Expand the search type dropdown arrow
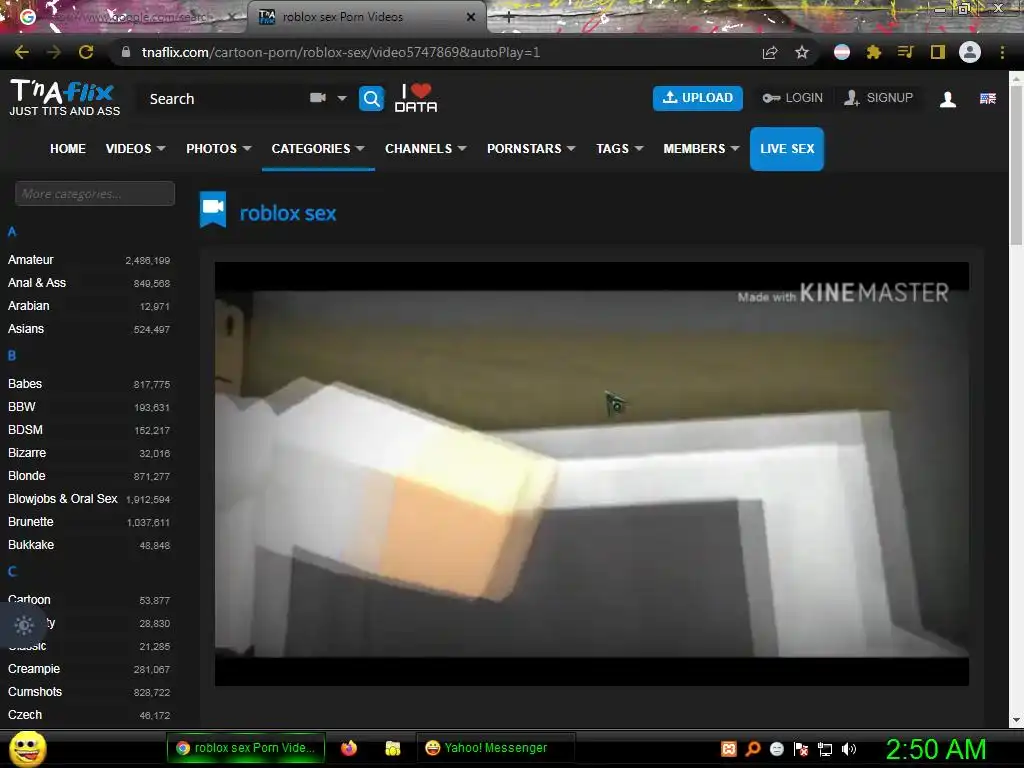This screenshot has width=1024, height=768. pos(342,98)
